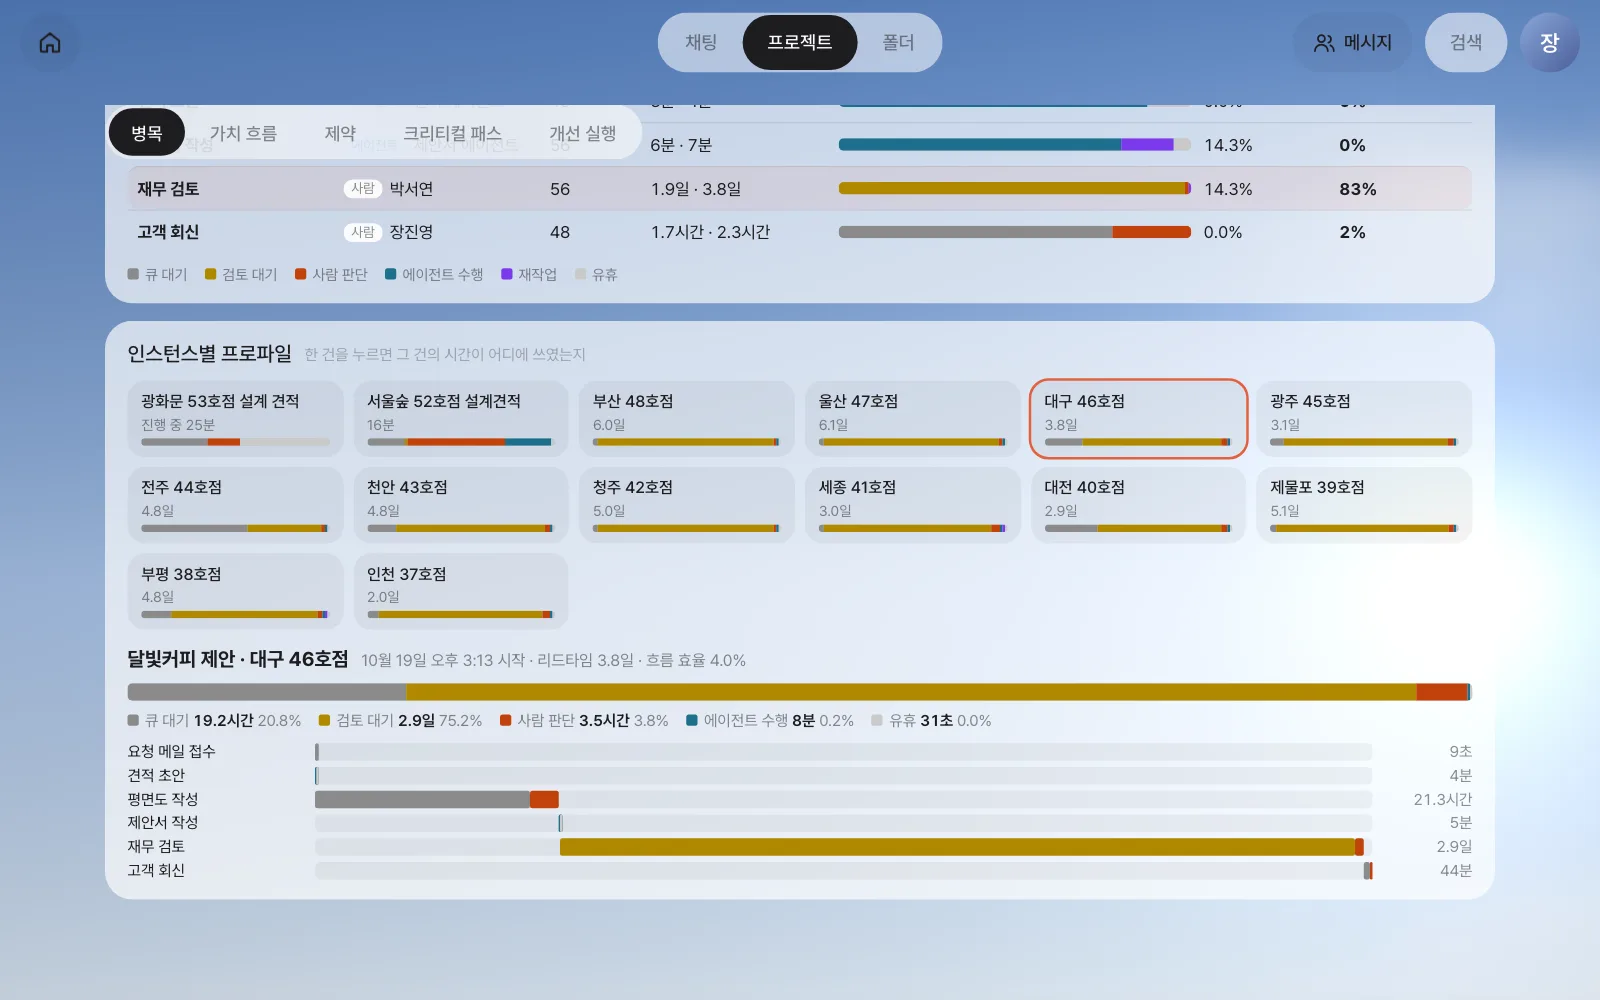Toggle the 재작업 legend item

pos(529,274)
